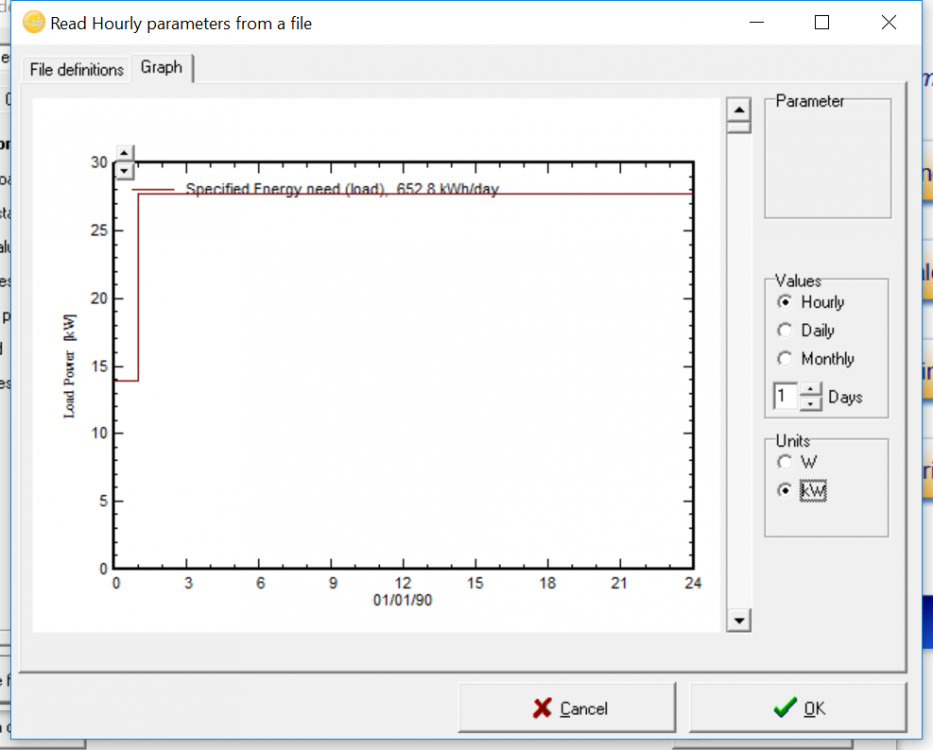933x750 pixels.
Task: Click the scrollbar down arrow beside graph
Action: point(738,621)
